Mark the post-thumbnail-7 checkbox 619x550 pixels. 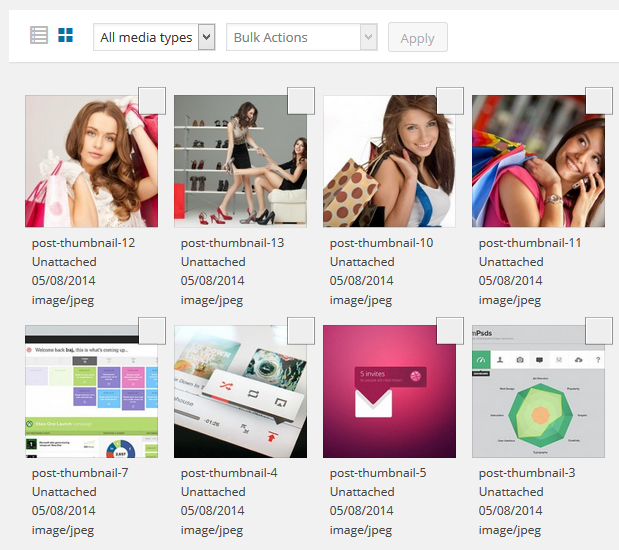[x=152, y=331]
